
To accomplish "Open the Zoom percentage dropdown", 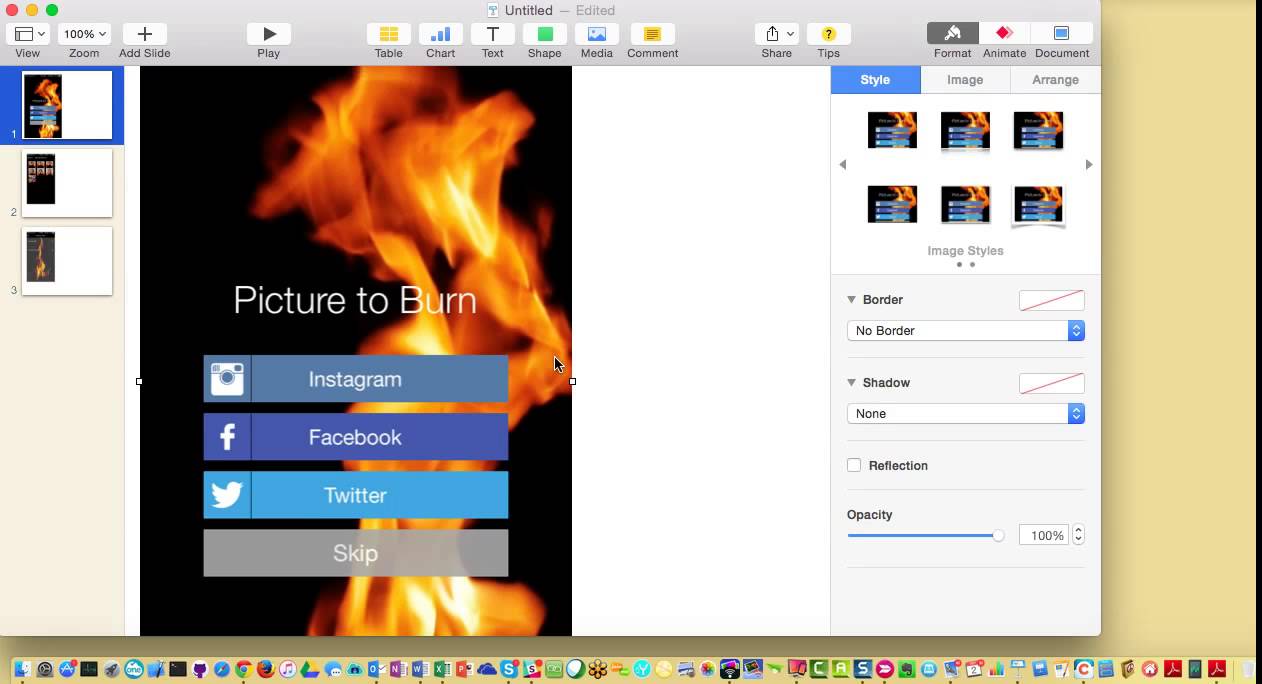I will (x=85, y=34).
